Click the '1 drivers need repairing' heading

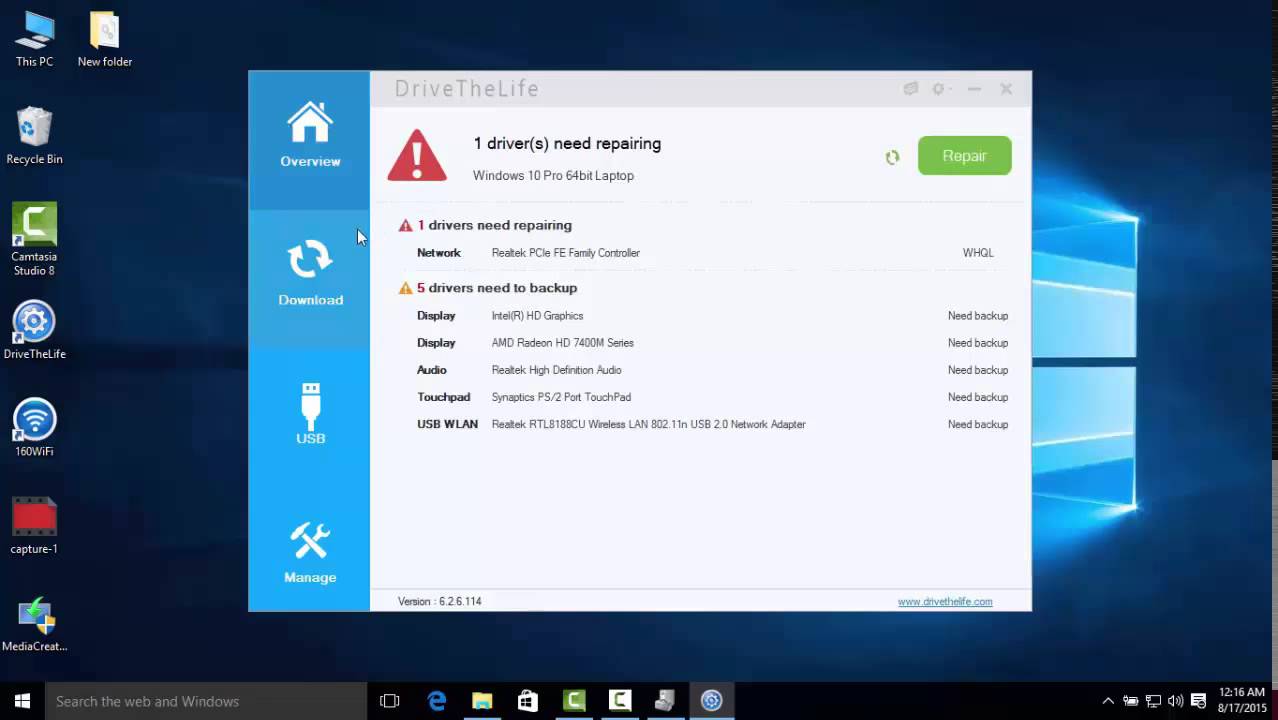click(494, 225)
